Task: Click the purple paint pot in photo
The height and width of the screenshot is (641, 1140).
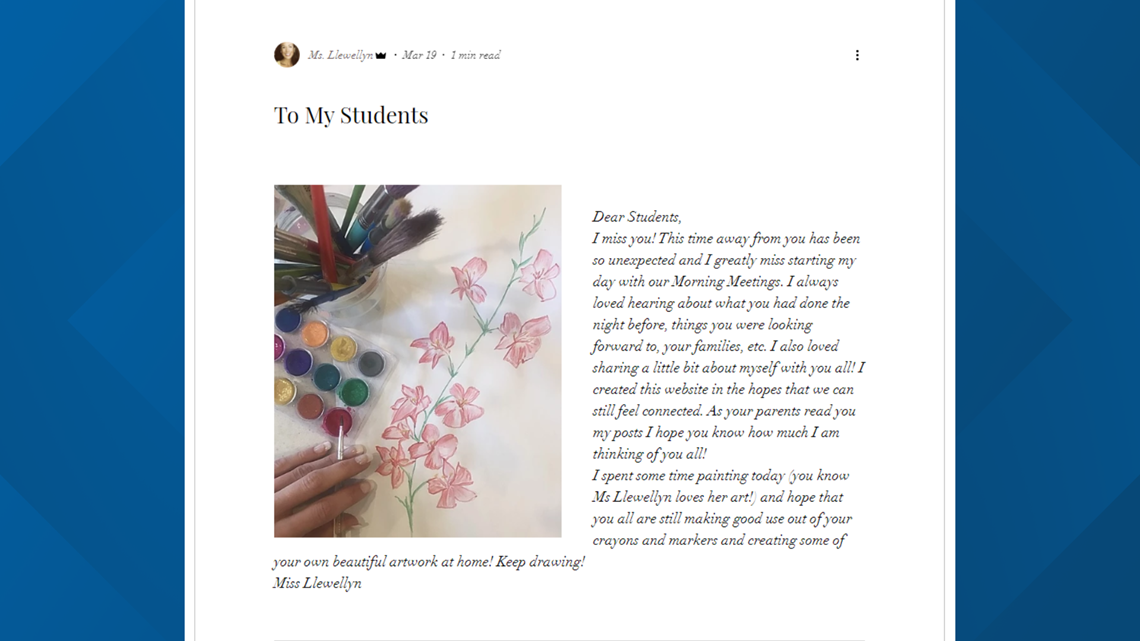Action: [x=298, y=360]
